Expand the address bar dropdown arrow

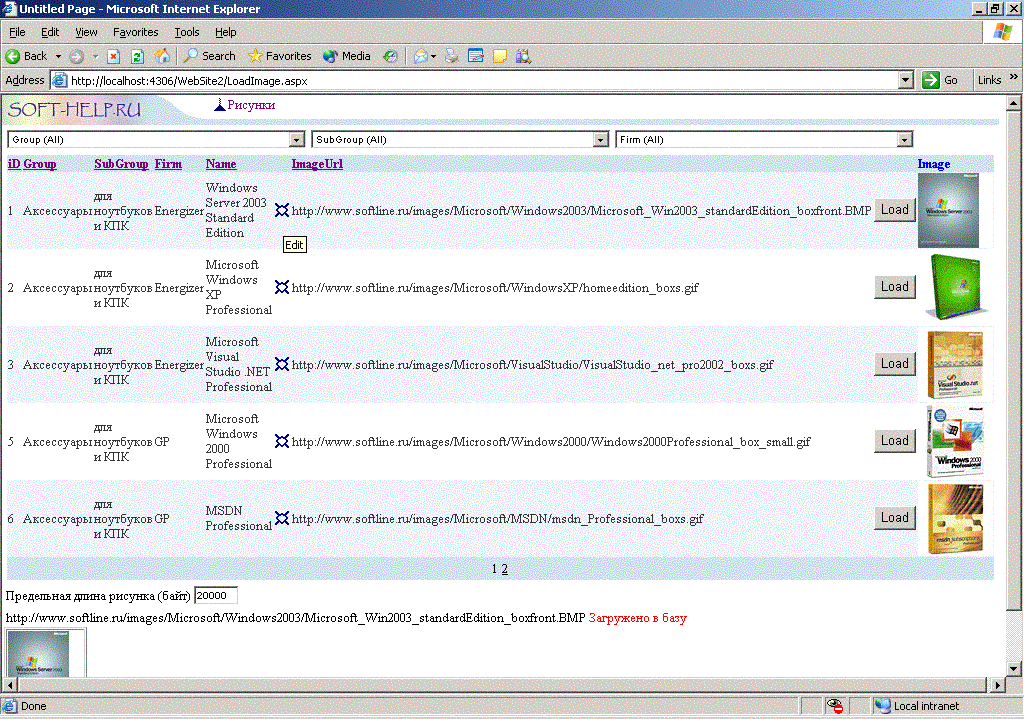(x=905, y=80)
